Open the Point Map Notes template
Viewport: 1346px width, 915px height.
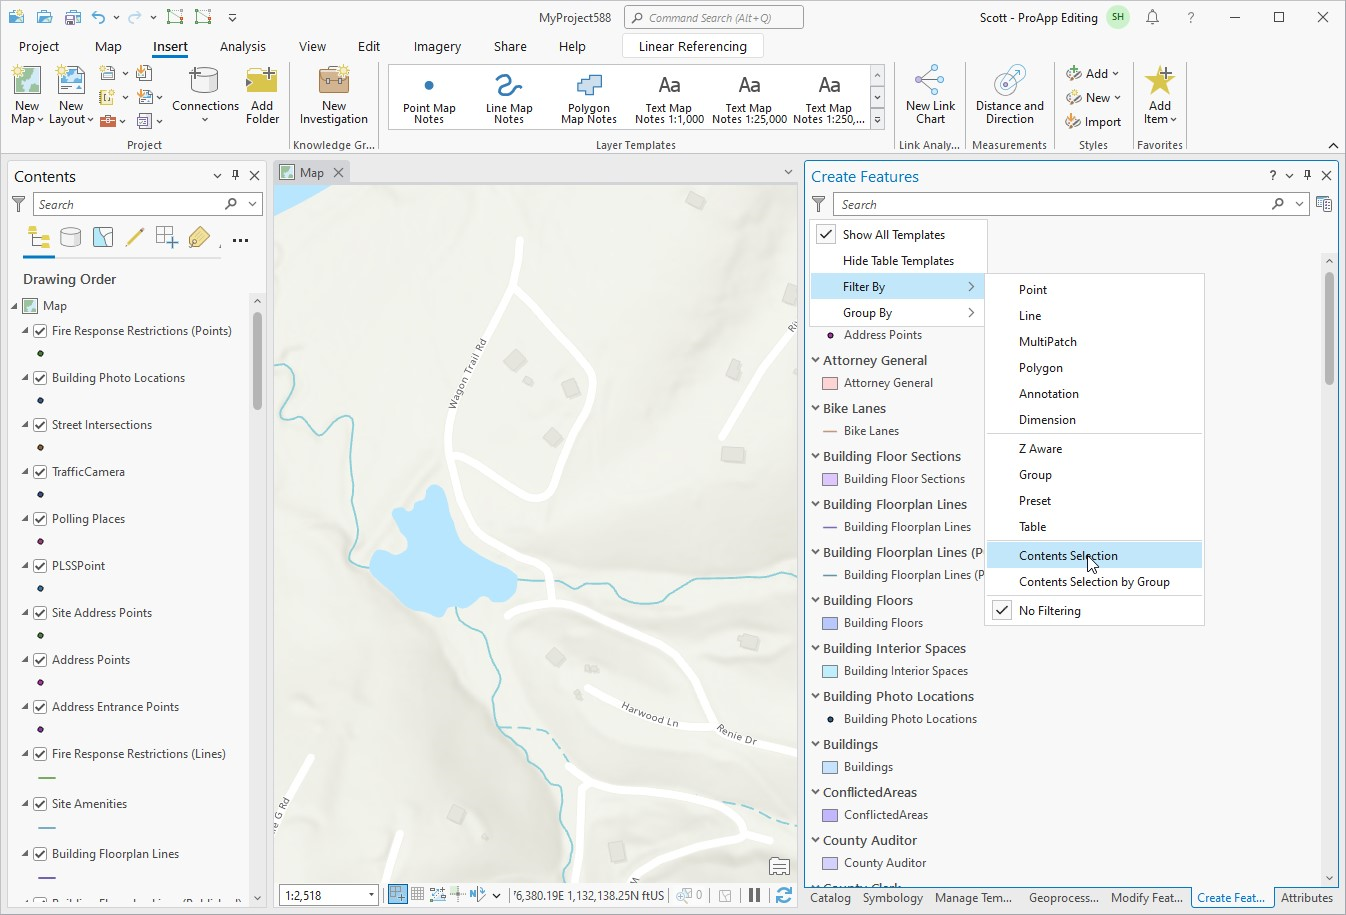click(429, 96)
